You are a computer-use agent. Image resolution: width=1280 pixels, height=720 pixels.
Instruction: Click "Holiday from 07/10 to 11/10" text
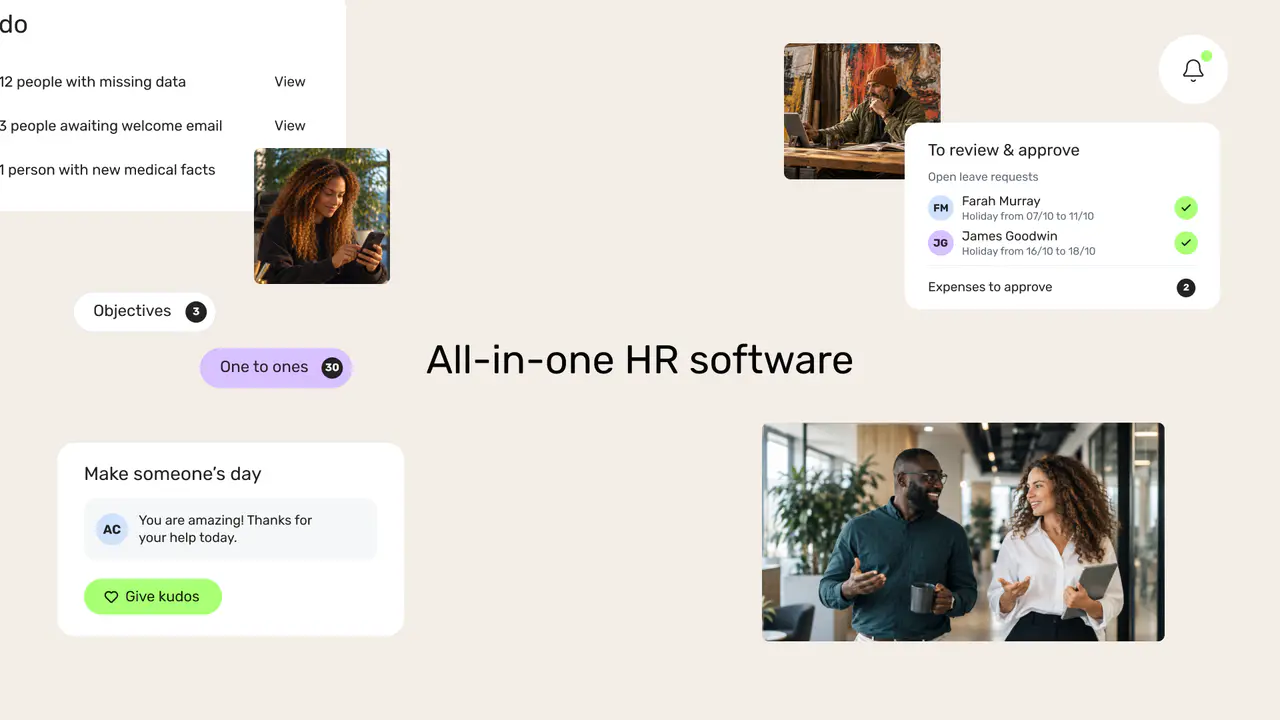(1028, 216)
